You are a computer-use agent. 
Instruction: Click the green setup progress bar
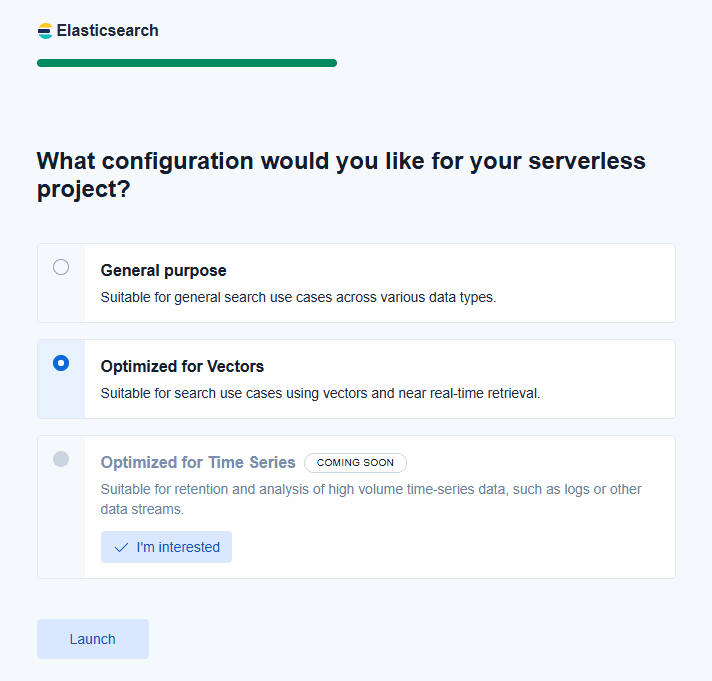(x=187, y=63)
